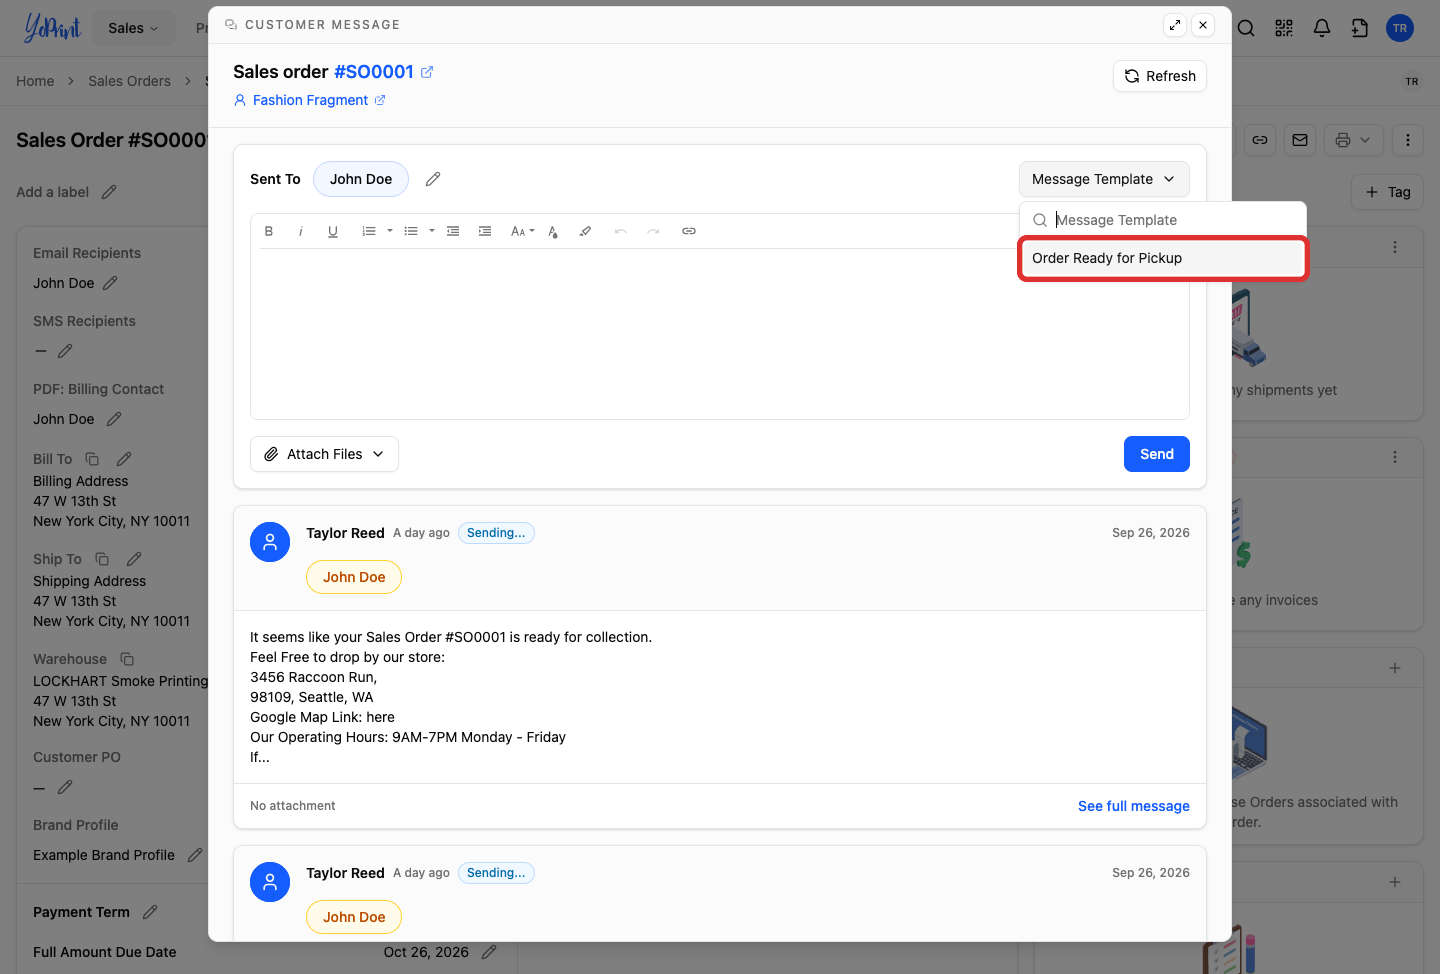
Task: Open the Message Template dropdown
Action: 1104,179
